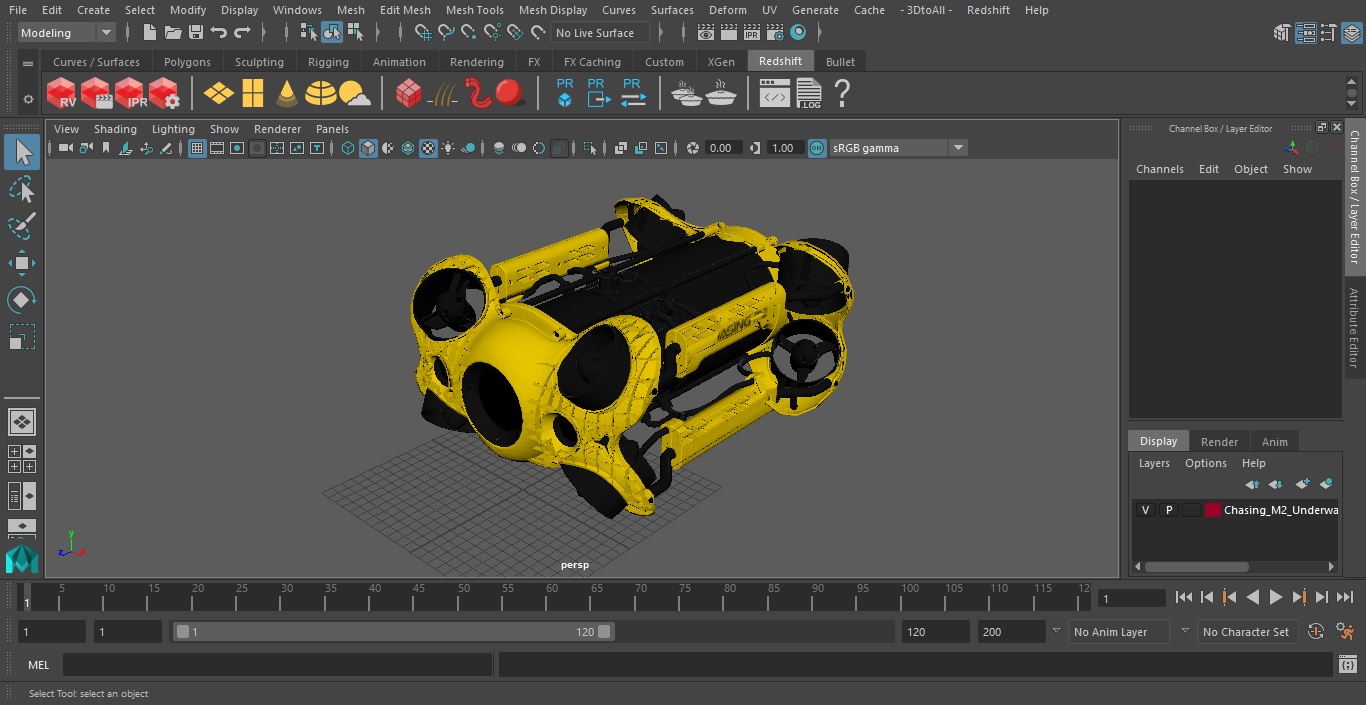The height and width of the screenshot is (705, 1366).
Task: Choose the Lasso select tool
Action: 21,189
